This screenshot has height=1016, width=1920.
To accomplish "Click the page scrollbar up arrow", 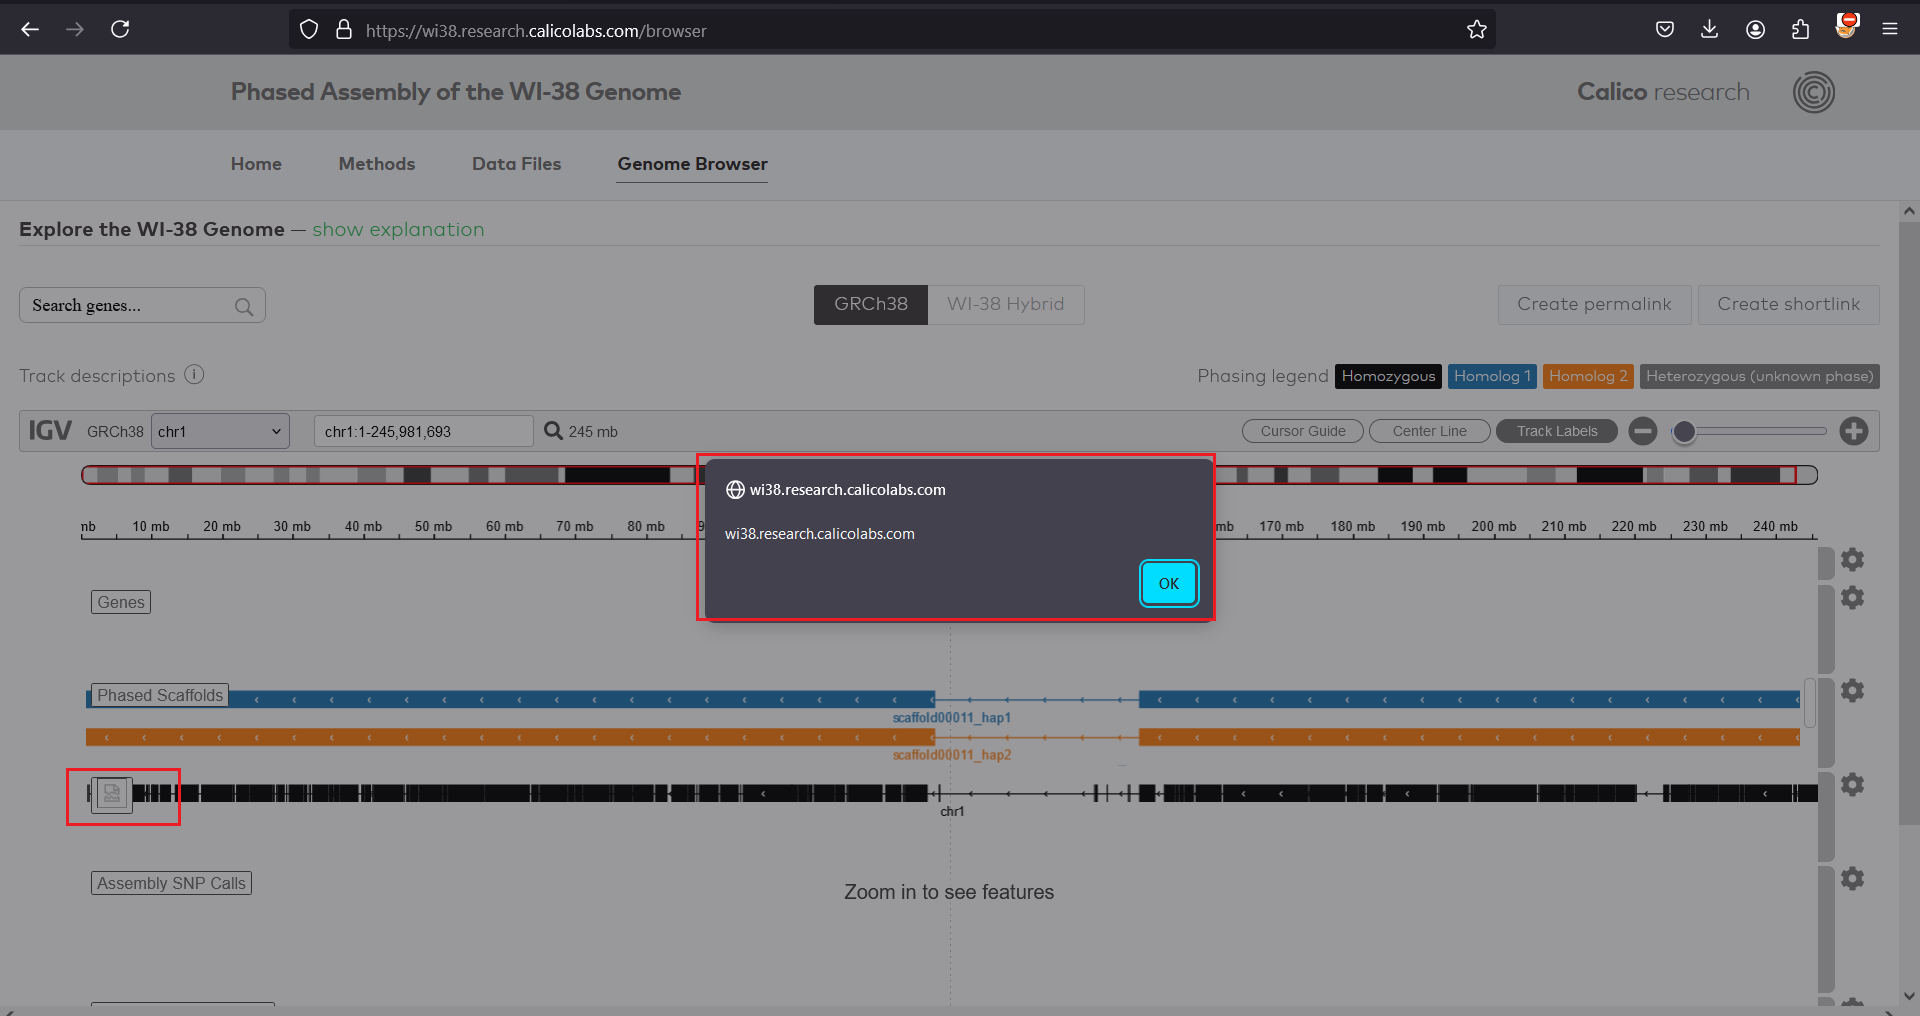I will point(1909,211).
